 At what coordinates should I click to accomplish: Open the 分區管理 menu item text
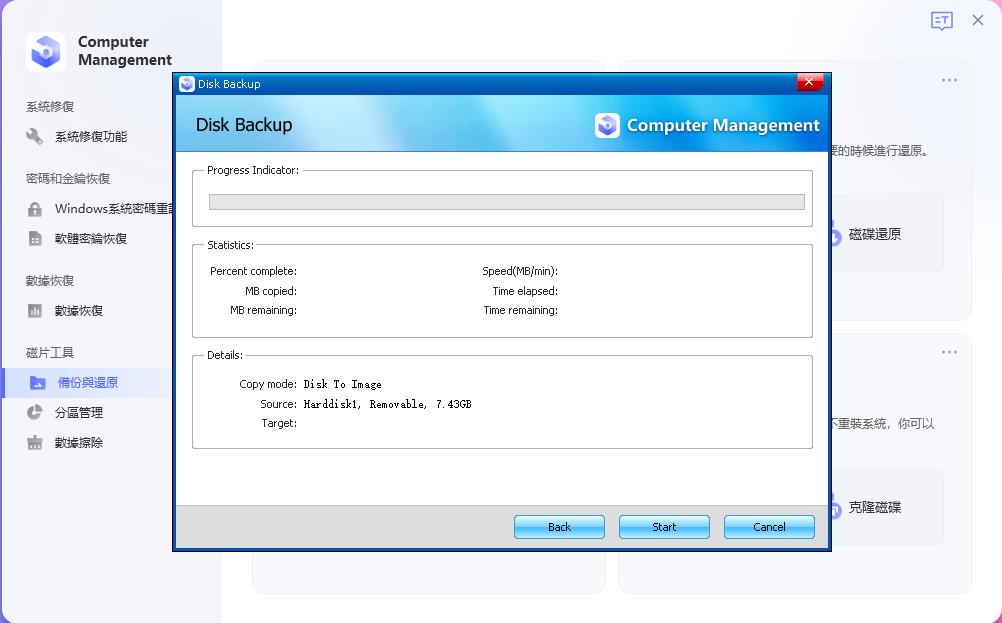[x=79, y=413]
